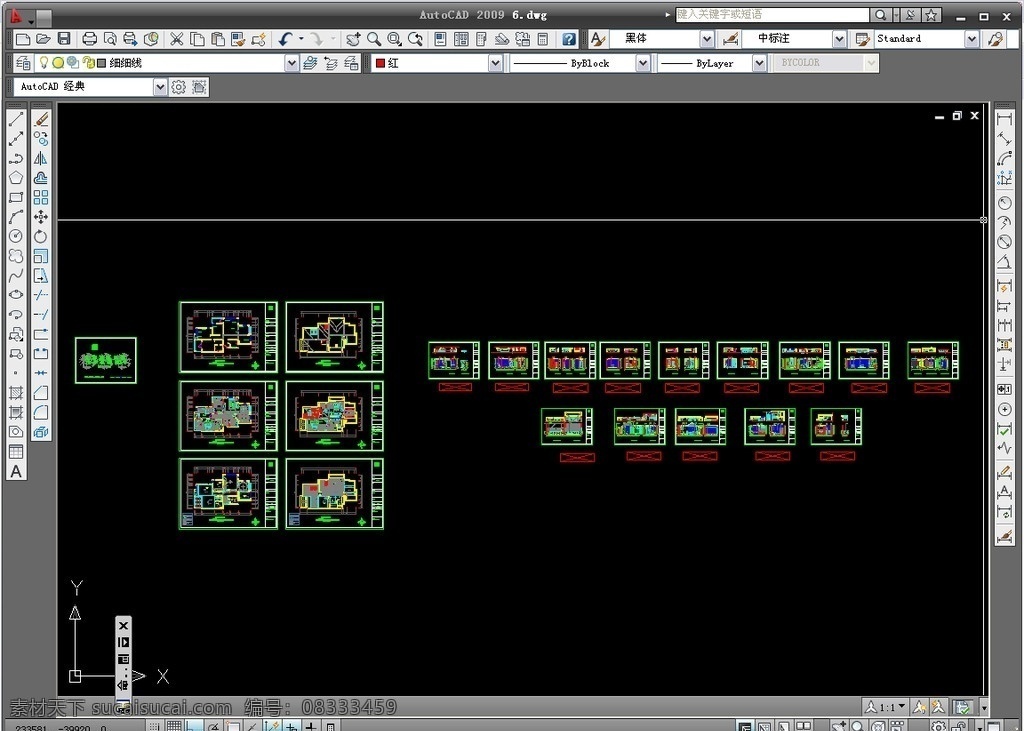This screenshot has height=731, width=1024.
Task: Toggle the layer lock icon
Action: pos(88,63)
